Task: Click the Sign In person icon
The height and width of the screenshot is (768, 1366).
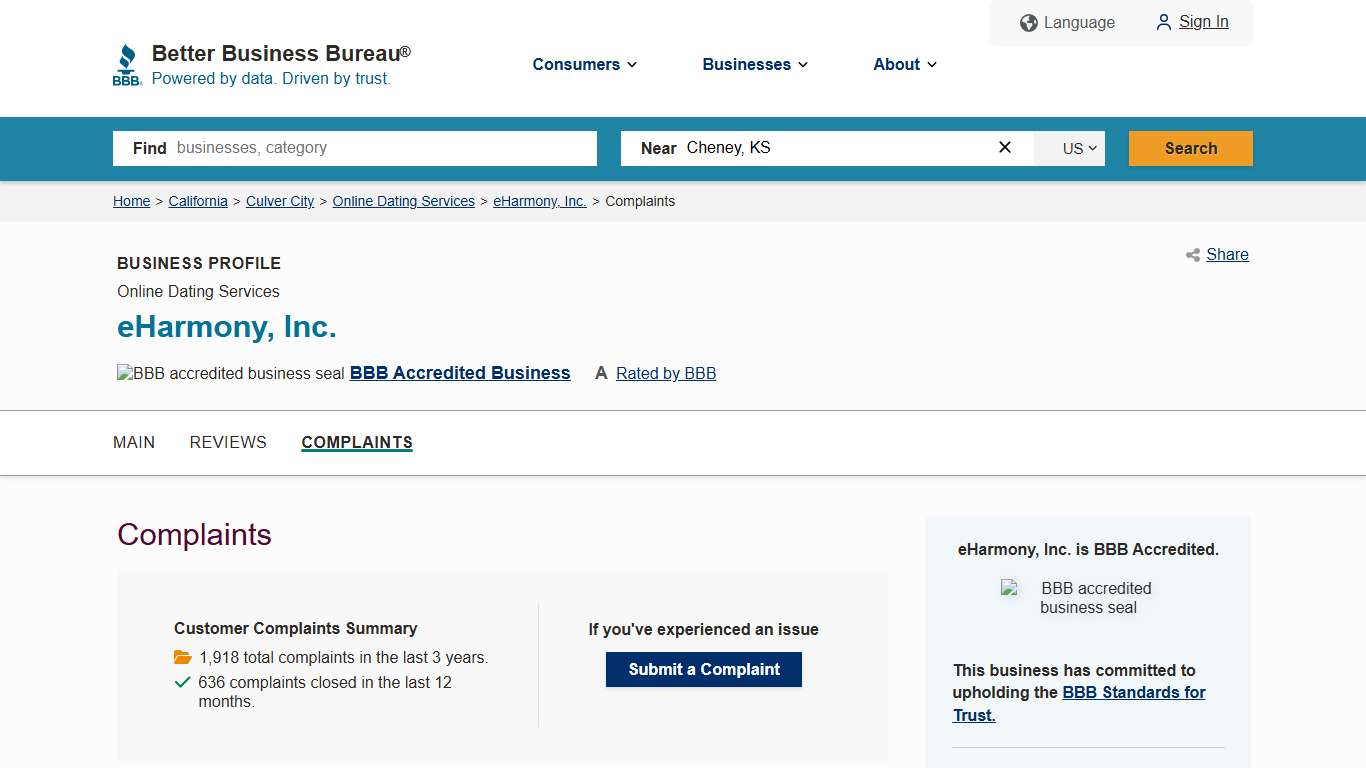Action: [x=1163, y=22]
